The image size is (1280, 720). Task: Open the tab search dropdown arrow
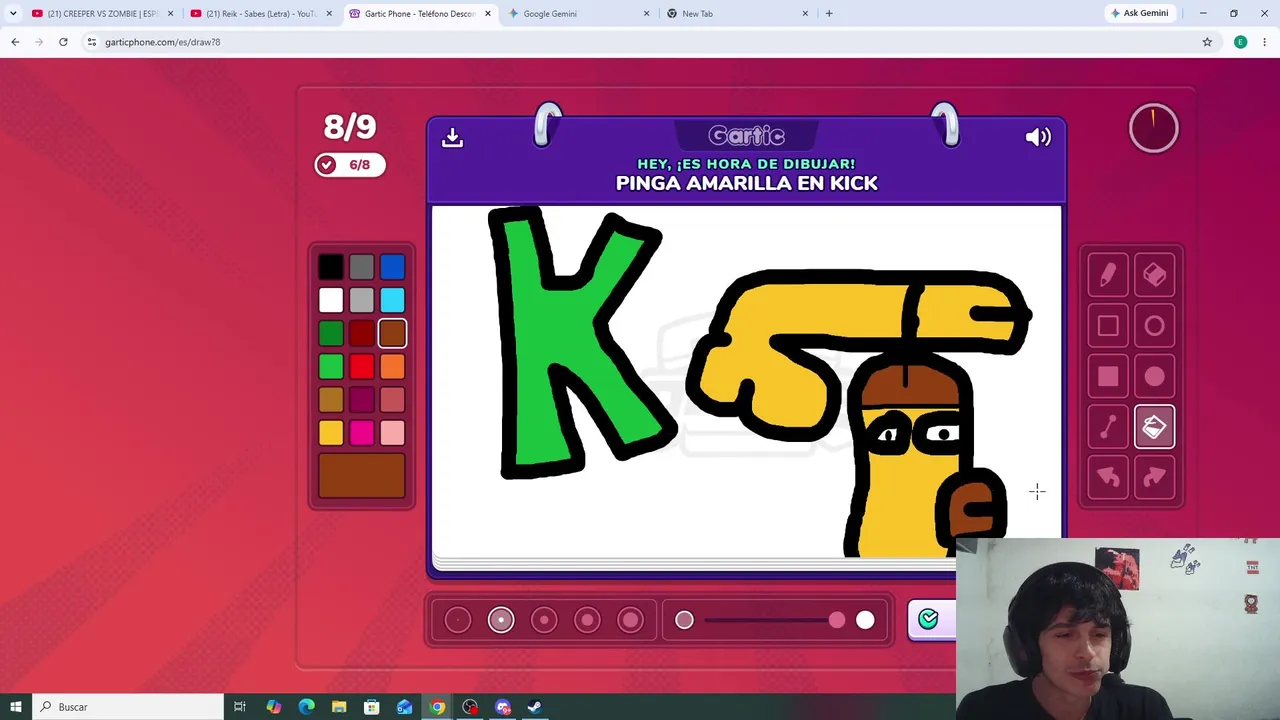pyautogui.click(x=13, y=14)
